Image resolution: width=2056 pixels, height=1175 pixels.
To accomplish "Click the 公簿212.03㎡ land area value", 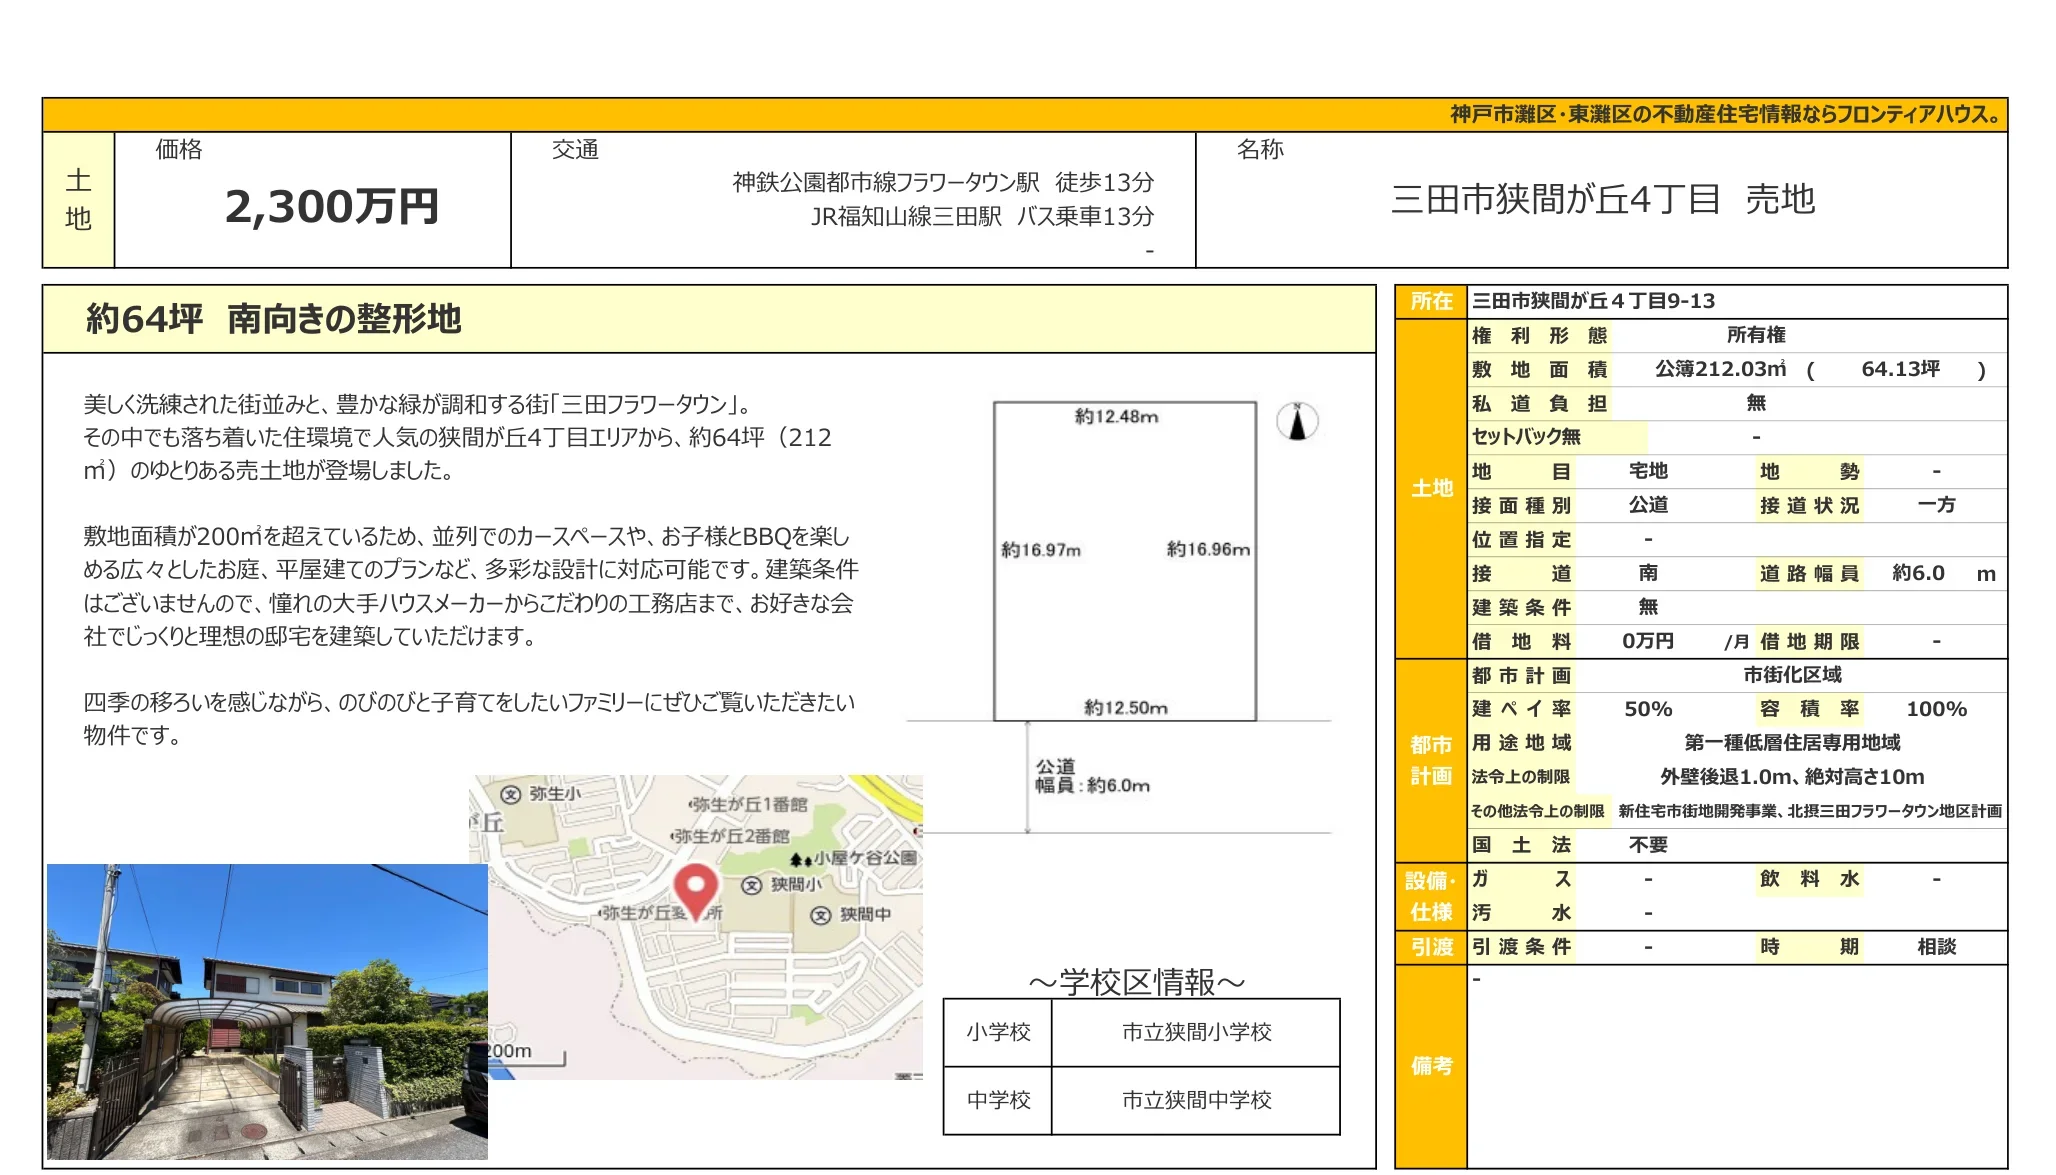I will point(1720,369).
